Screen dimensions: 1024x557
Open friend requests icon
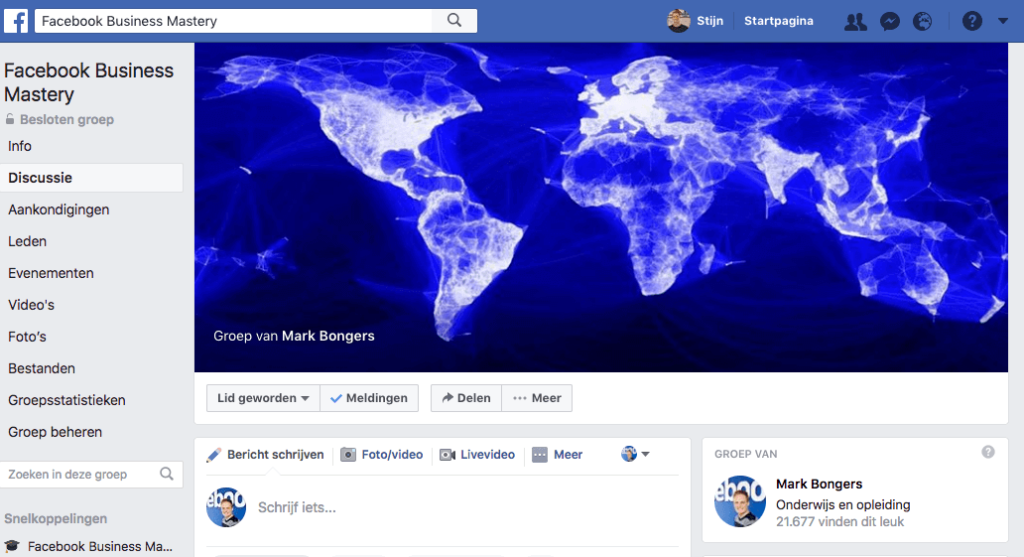(856, 22)
